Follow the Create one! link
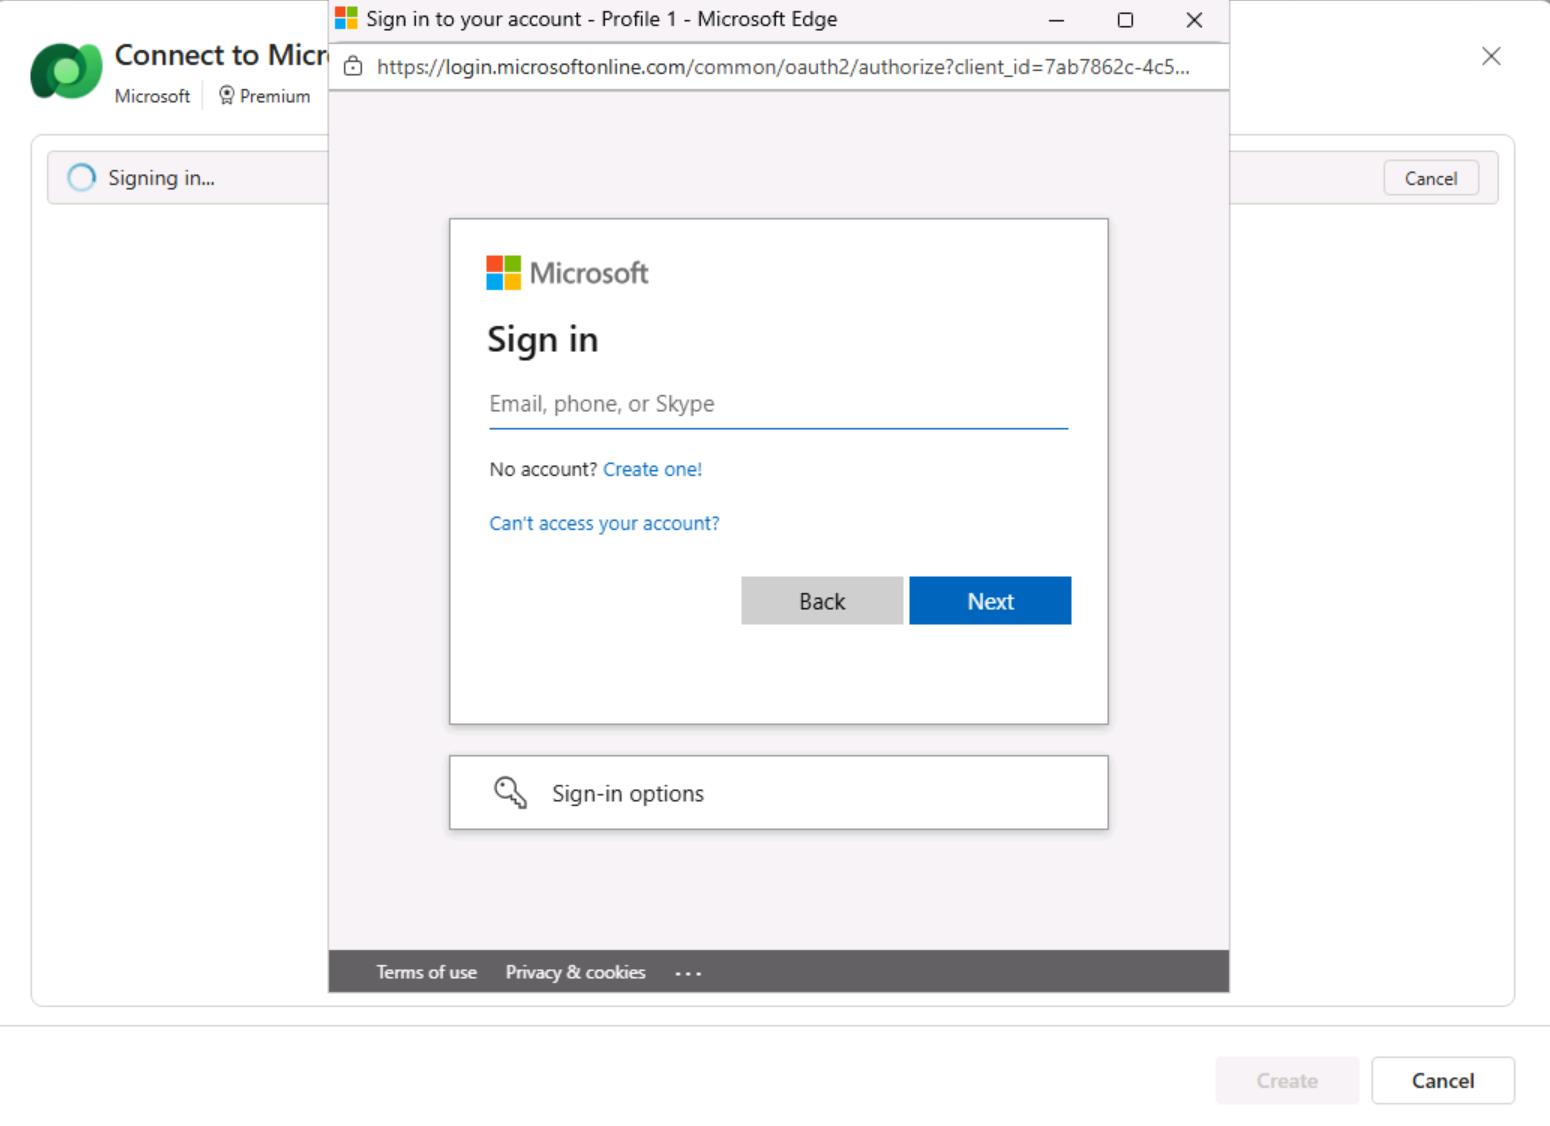Viewport: 1550px width, 1126px height. 652,469
